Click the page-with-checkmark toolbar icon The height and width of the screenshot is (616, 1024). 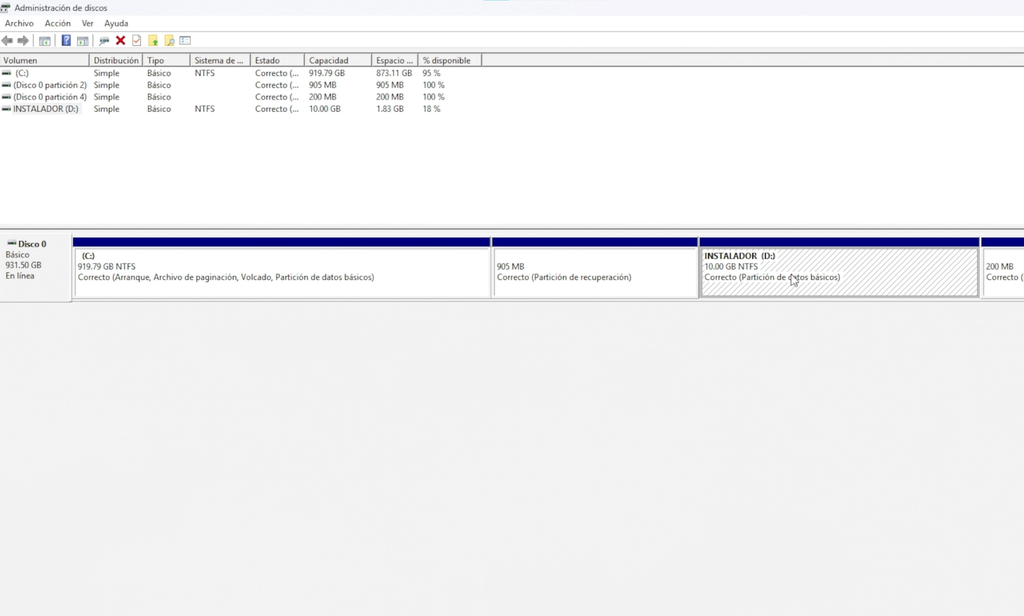coord(136,41)
